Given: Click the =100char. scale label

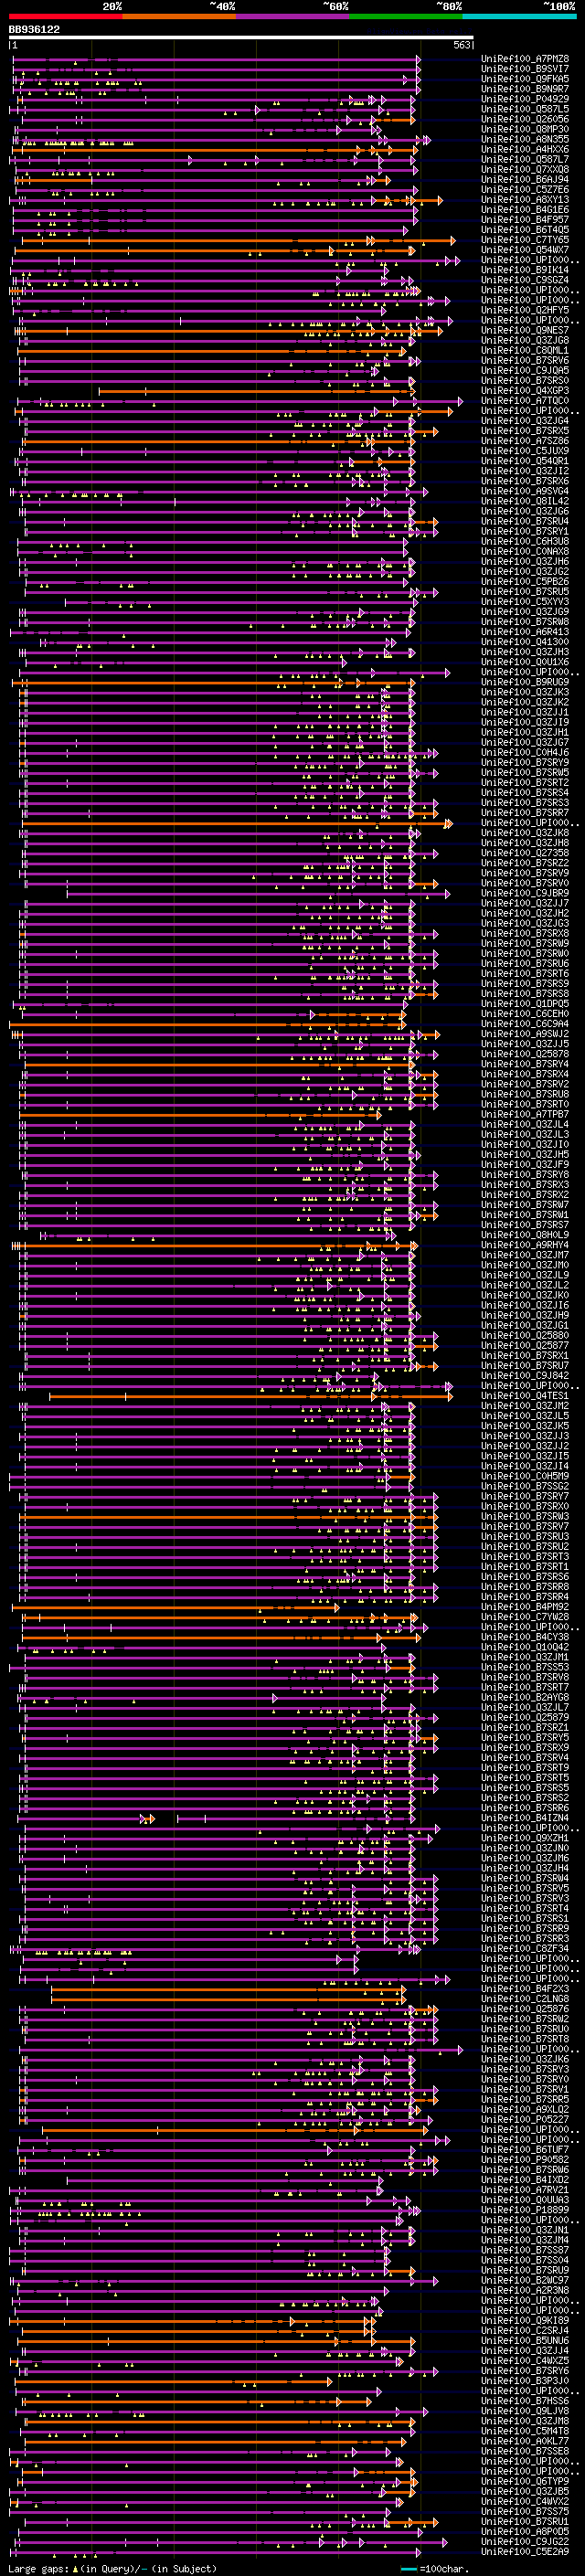Looking at the screenshot, I should [443, 2569].
